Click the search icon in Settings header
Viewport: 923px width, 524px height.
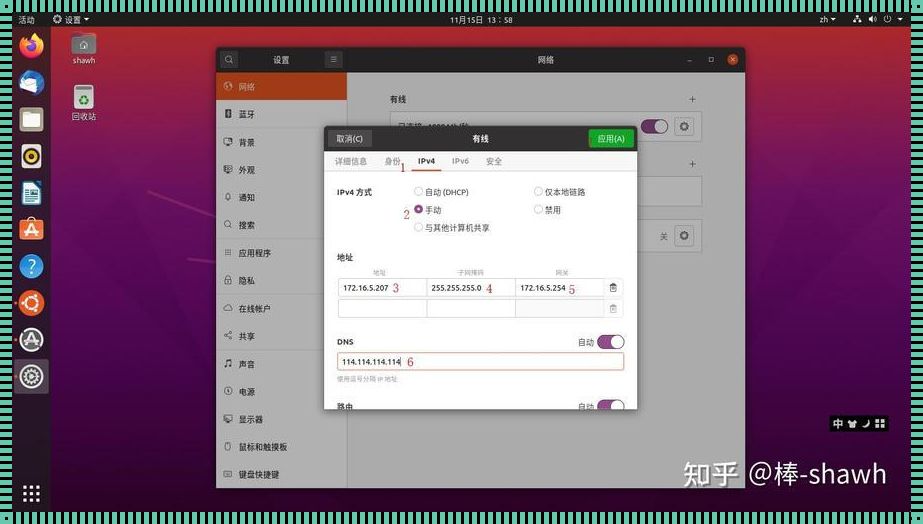click(x=229, y=59)
